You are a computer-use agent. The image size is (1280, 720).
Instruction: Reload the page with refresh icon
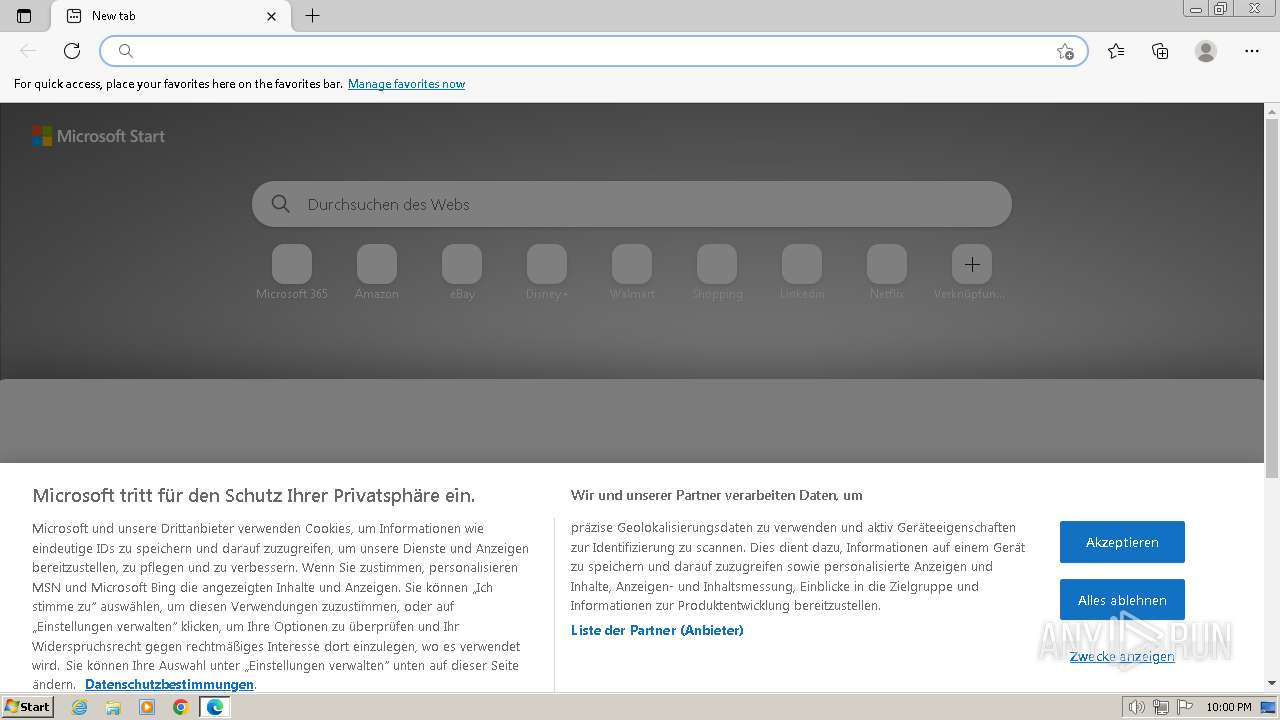click(x=72, y=51)
